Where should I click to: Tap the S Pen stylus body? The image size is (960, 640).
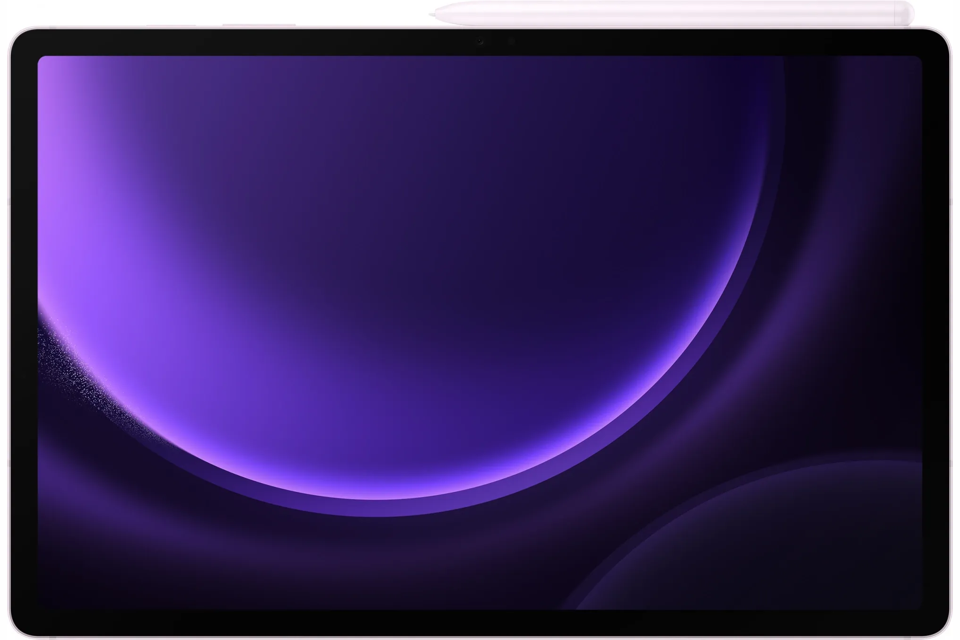pyautogui.click(x=670, y=14)
